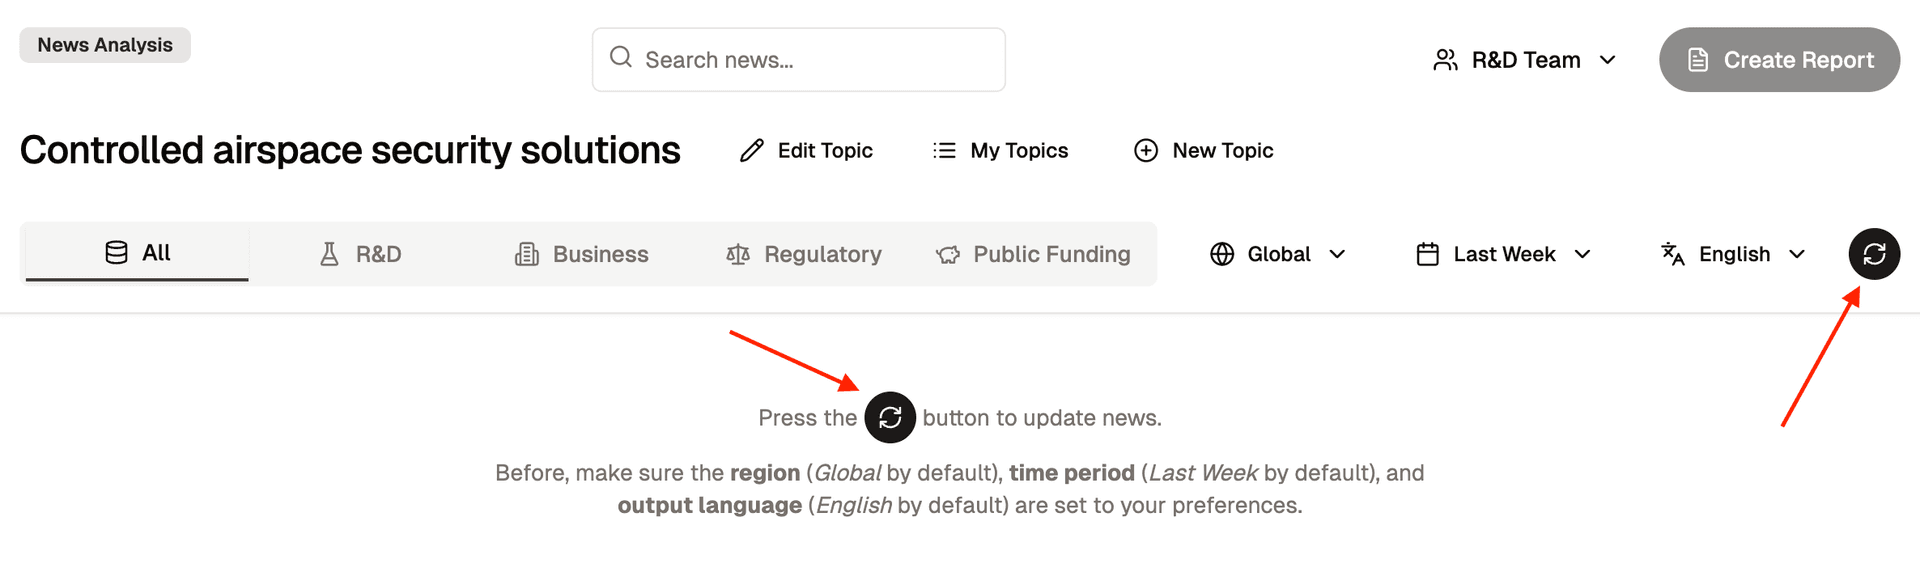This screenshot has height=584, width=1920.
Task: Switch to the Regulatory tab
Action: pos(804,254)
